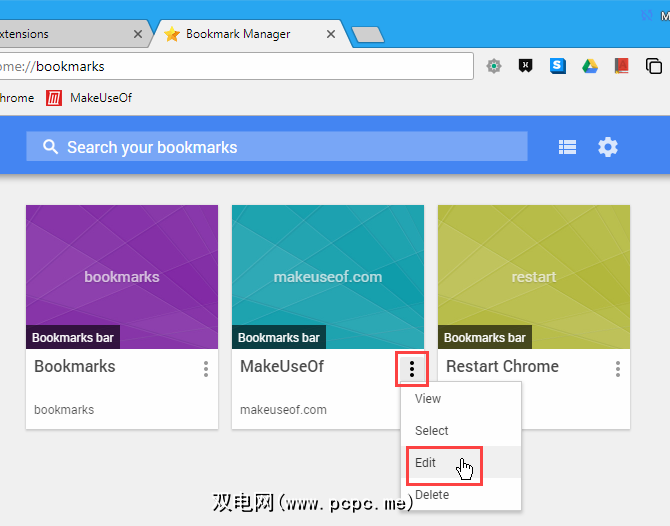Click Bookmarks bar label on bookmarks card
670x526 pixels.
[x=73, y=338]
